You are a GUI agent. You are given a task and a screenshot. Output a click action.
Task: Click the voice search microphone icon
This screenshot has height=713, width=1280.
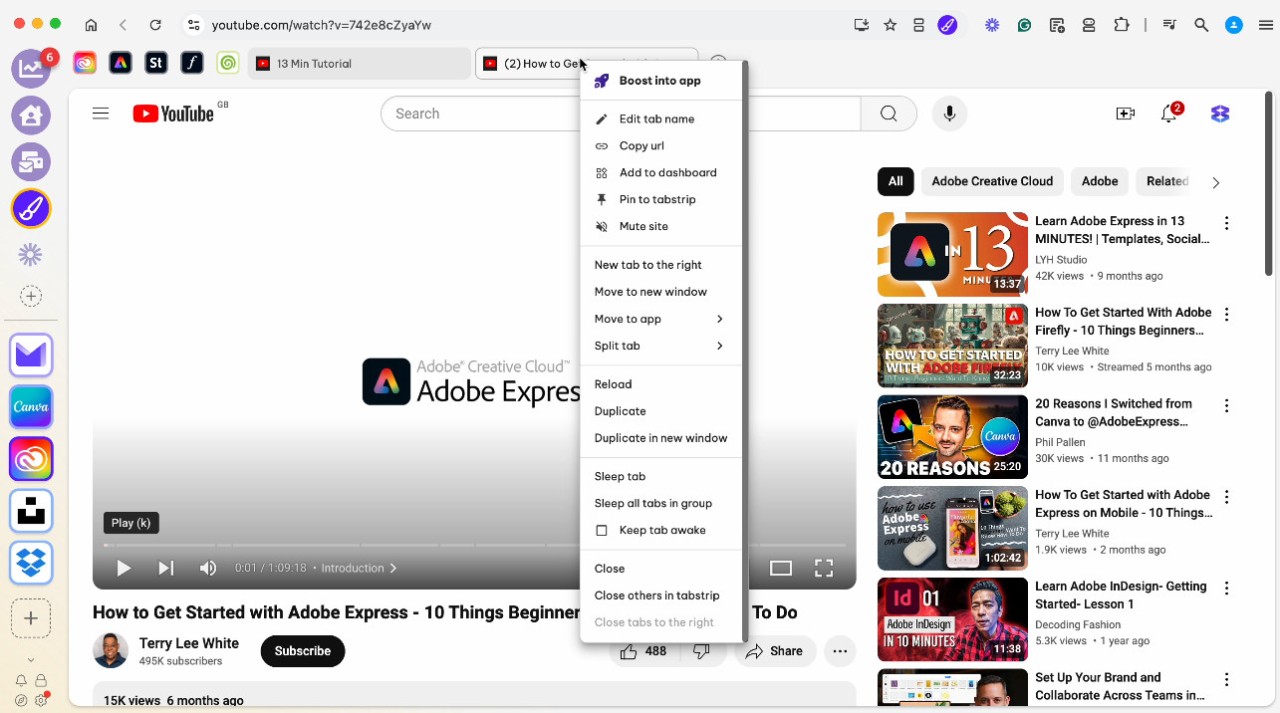tap(949, 114)
